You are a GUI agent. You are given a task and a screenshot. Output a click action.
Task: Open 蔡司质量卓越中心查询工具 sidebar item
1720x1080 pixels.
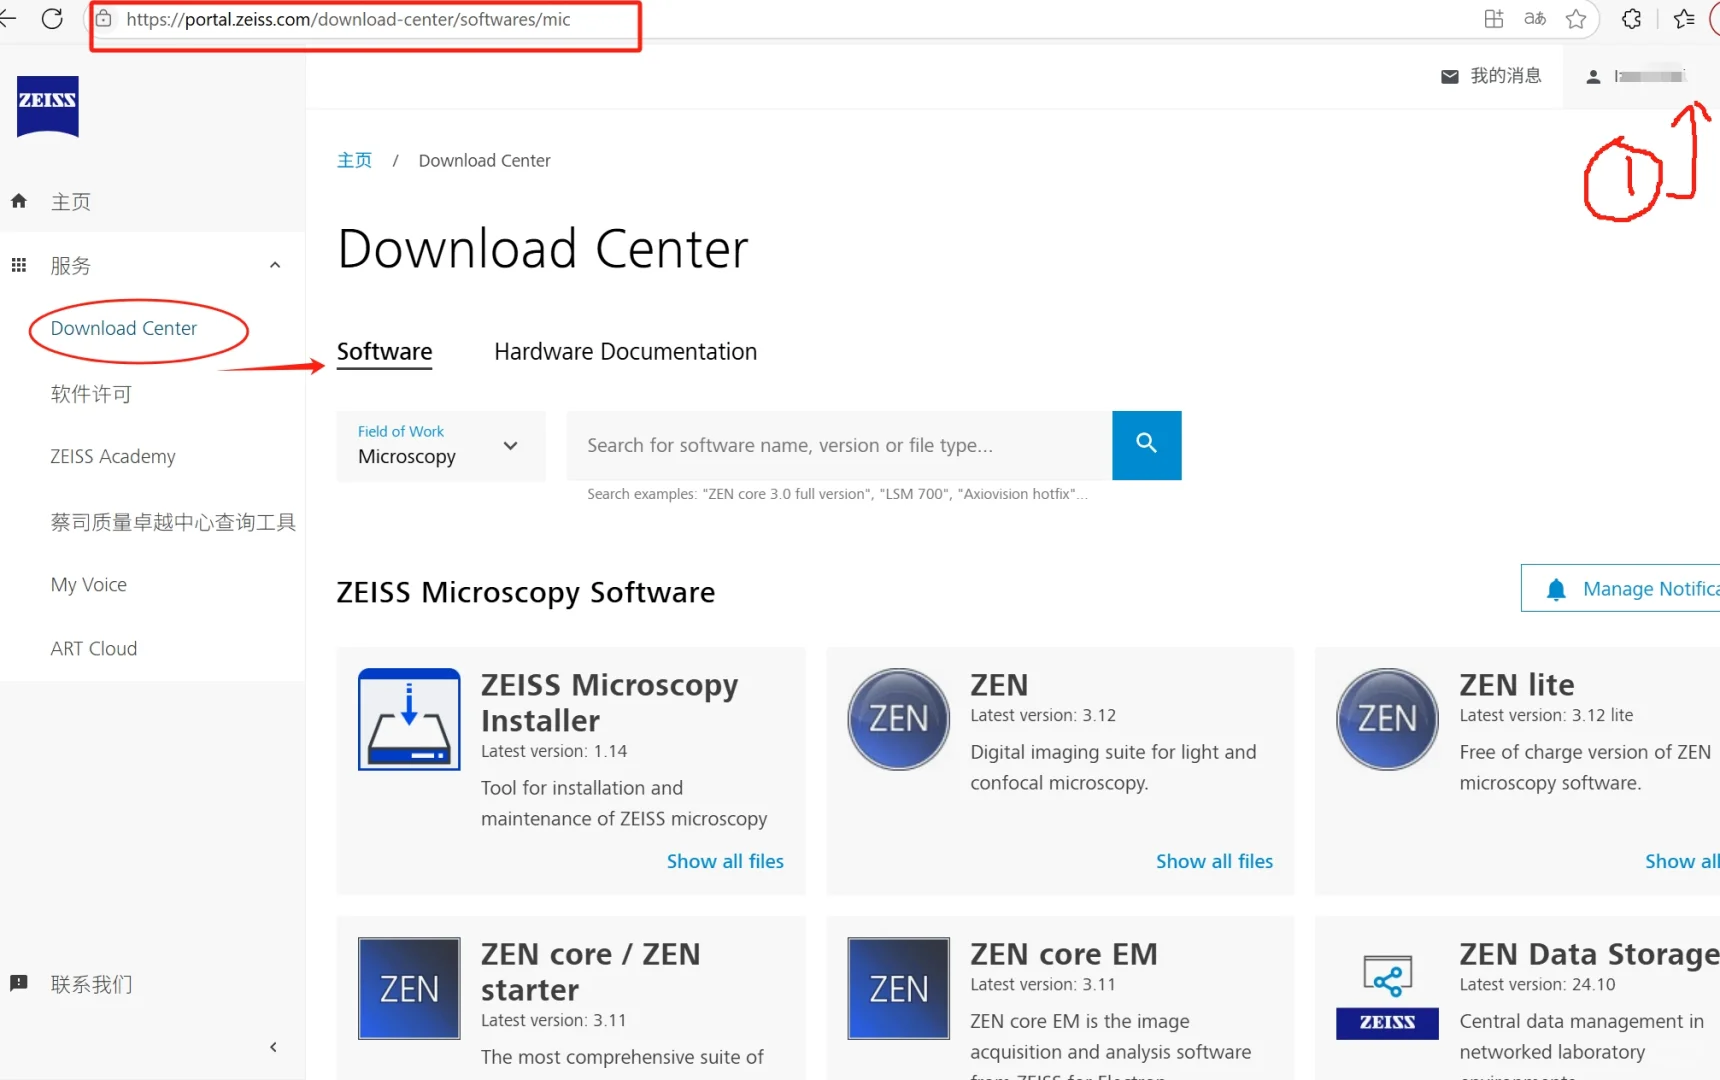pyautogui.click(x=173, y=522)
